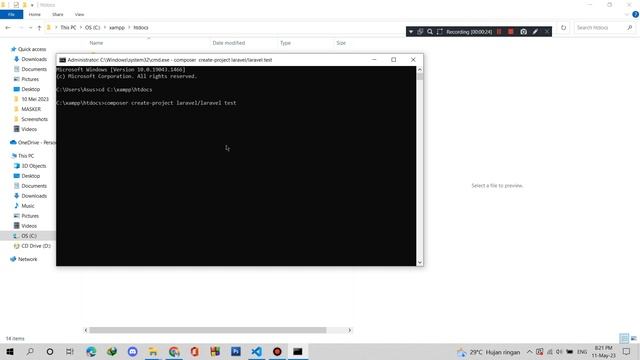This screenshot has width=640, height=360.
Task: Select Network in navigation pane
Action: coord(27,259)
